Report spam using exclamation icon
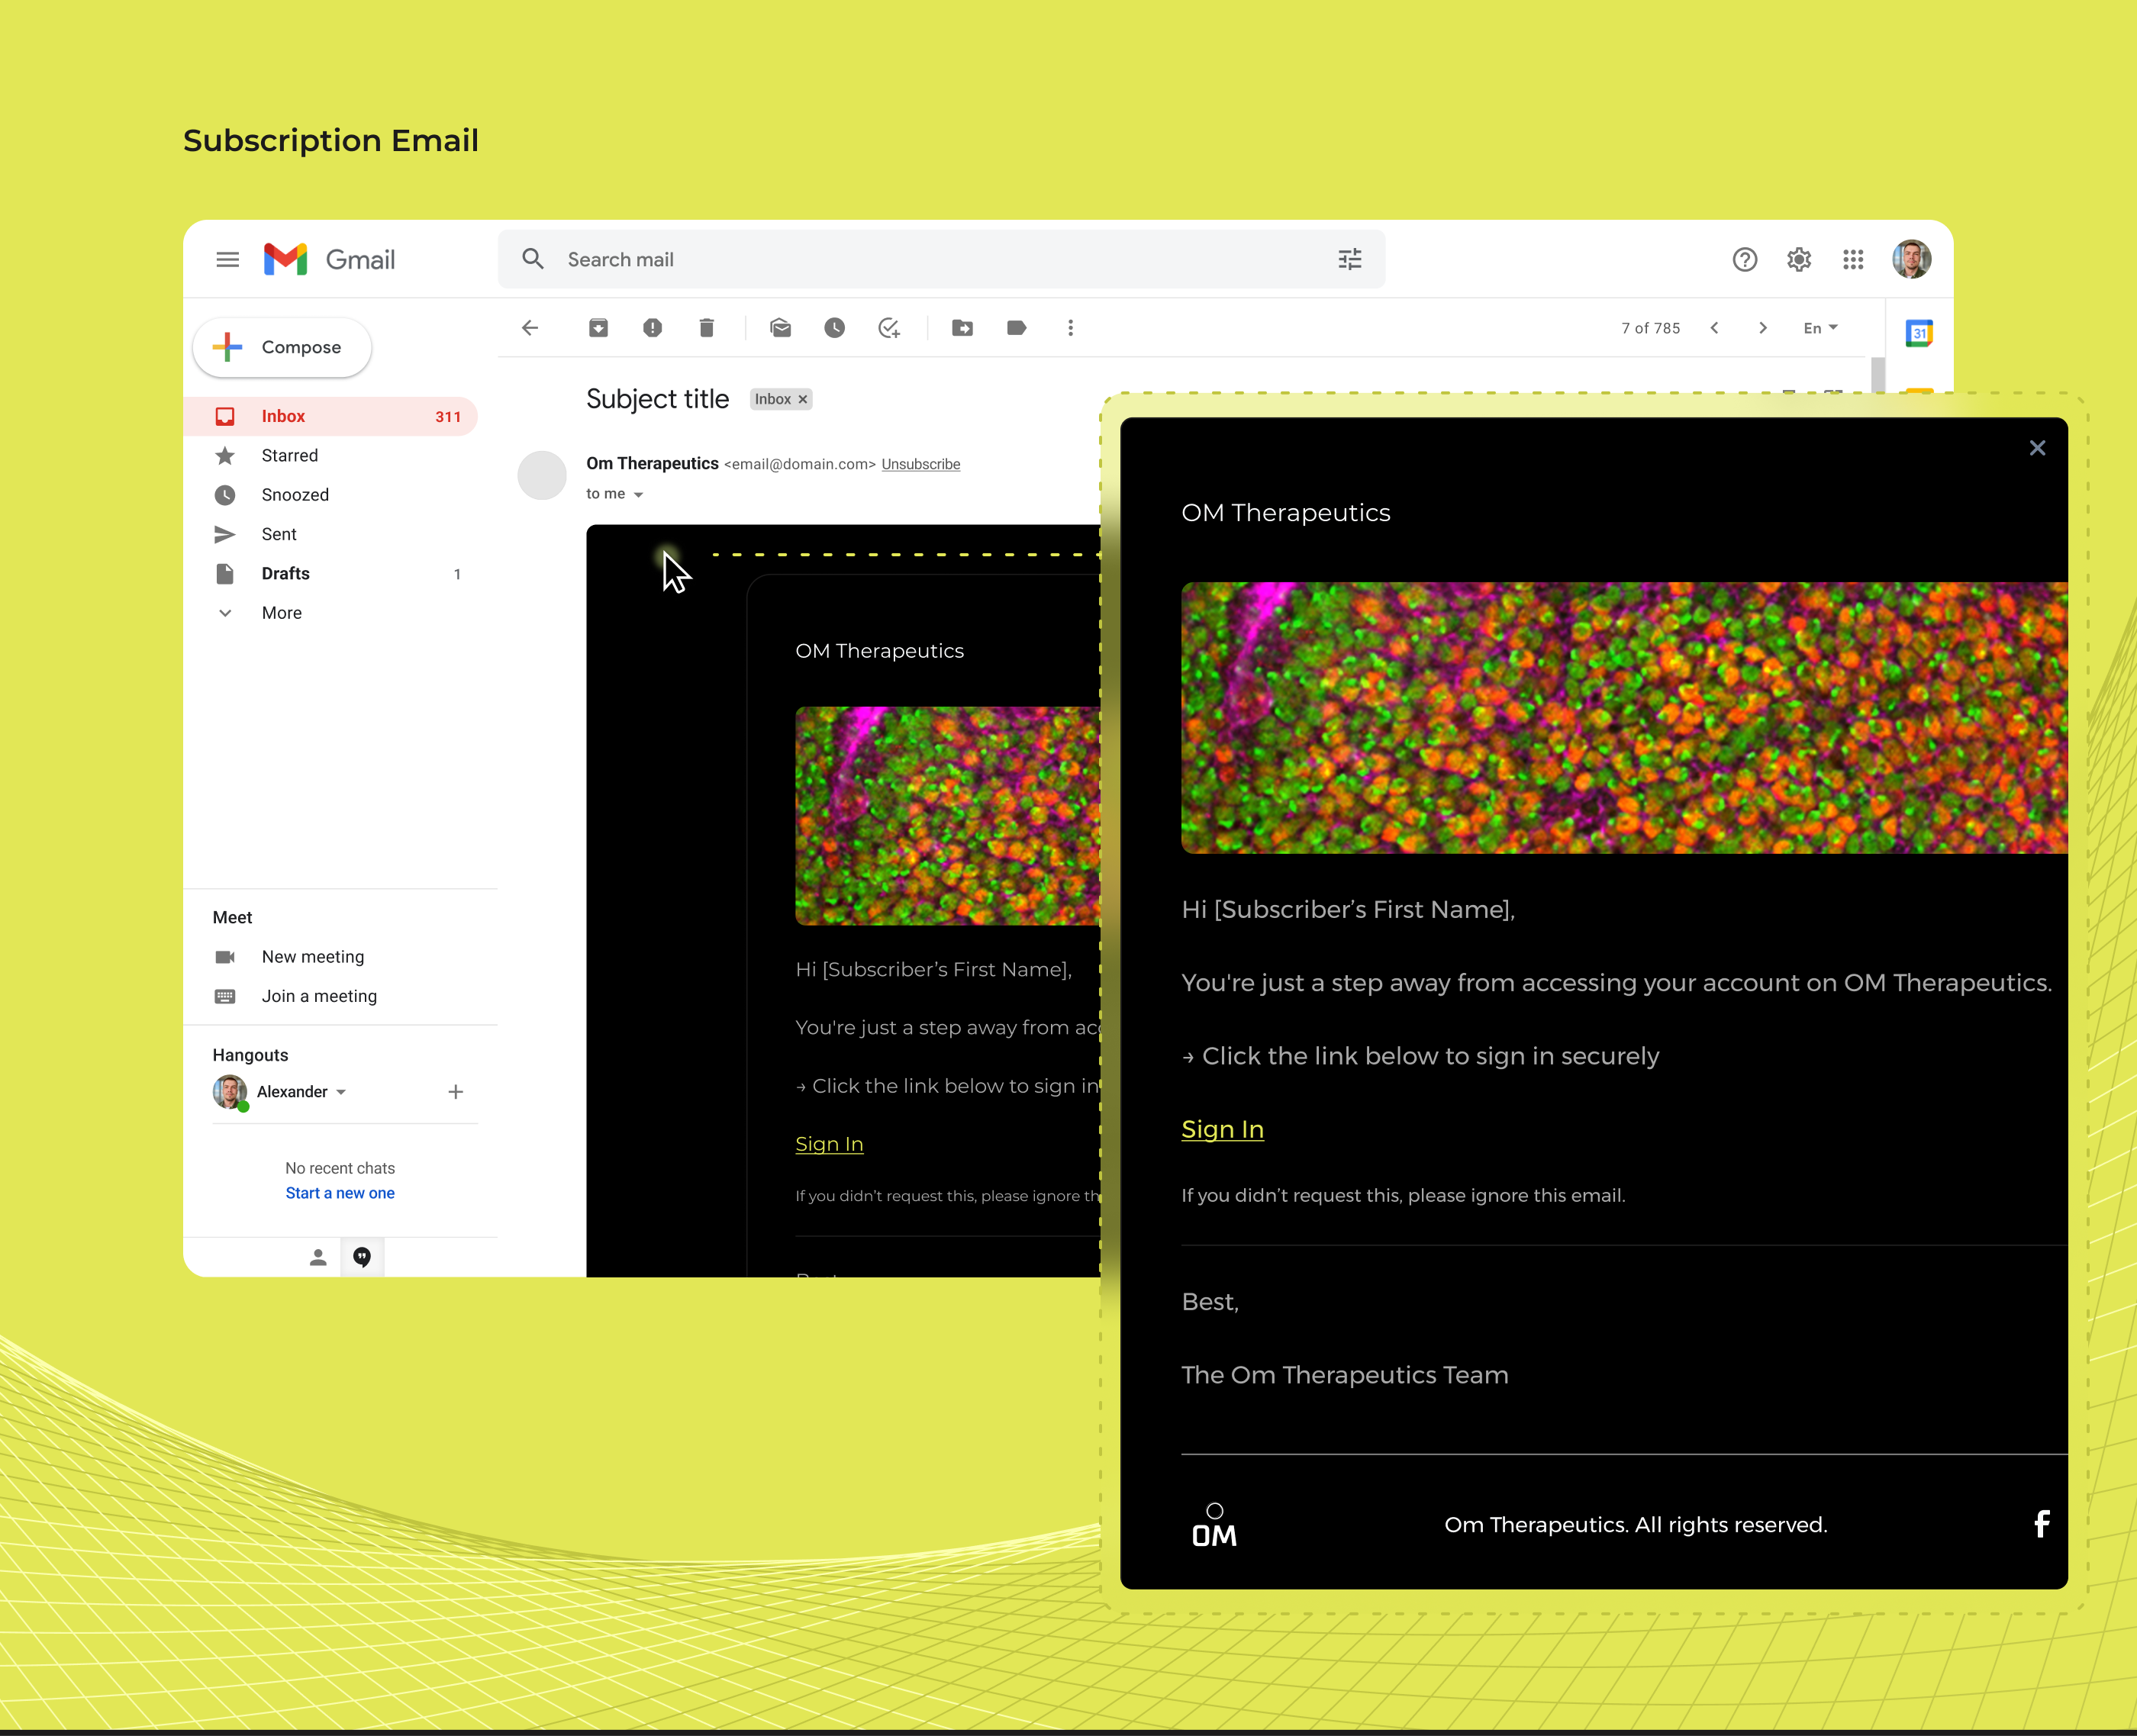2137x1736 pixels. 652,328
